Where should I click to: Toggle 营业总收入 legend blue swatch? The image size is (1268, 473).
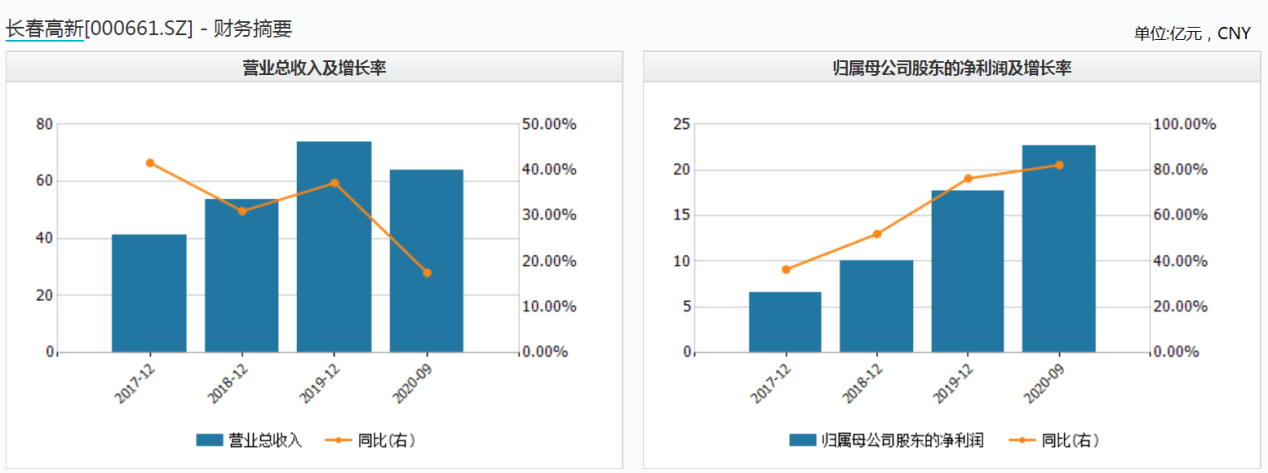point(209,440)
